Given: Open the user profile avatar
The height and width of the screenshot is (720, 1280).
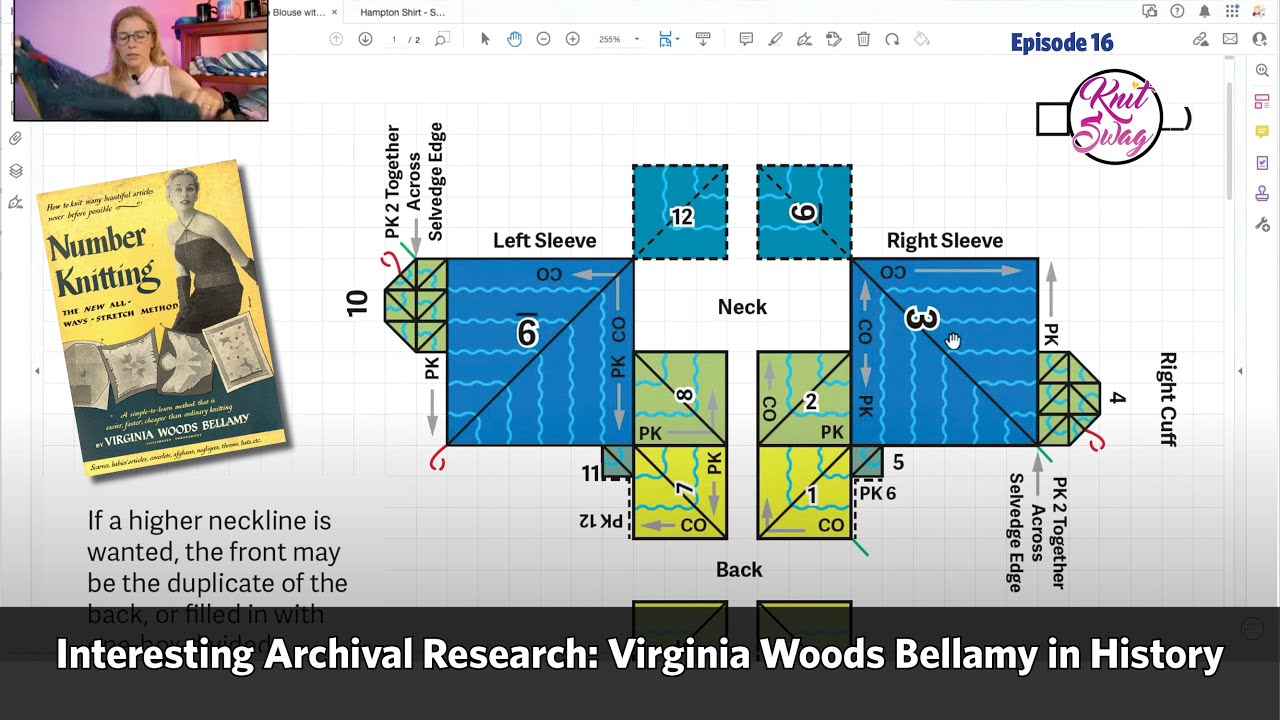Looking at the screenshot, I should click(x=1260, y=11).
